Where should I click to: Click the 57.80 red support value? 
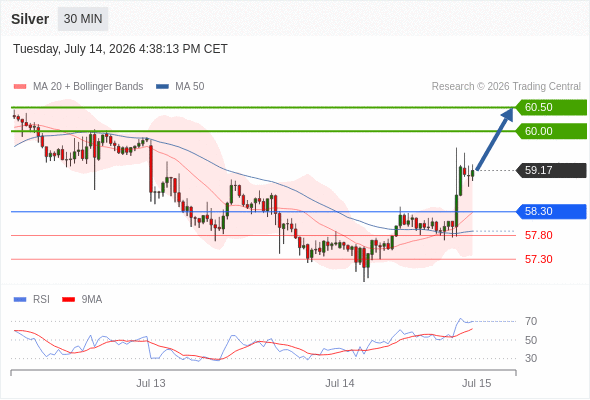click(x=539, y=236)
